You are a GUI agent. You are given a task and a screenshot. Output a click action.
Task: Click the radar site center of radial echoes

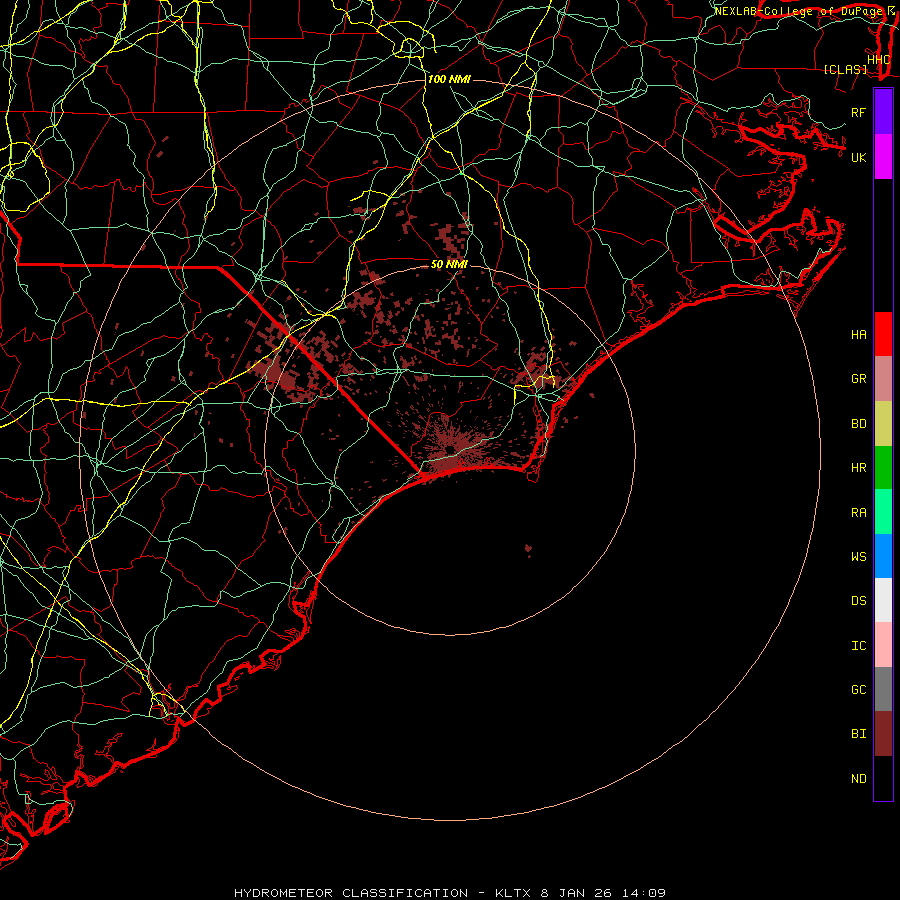click(449, 449)
